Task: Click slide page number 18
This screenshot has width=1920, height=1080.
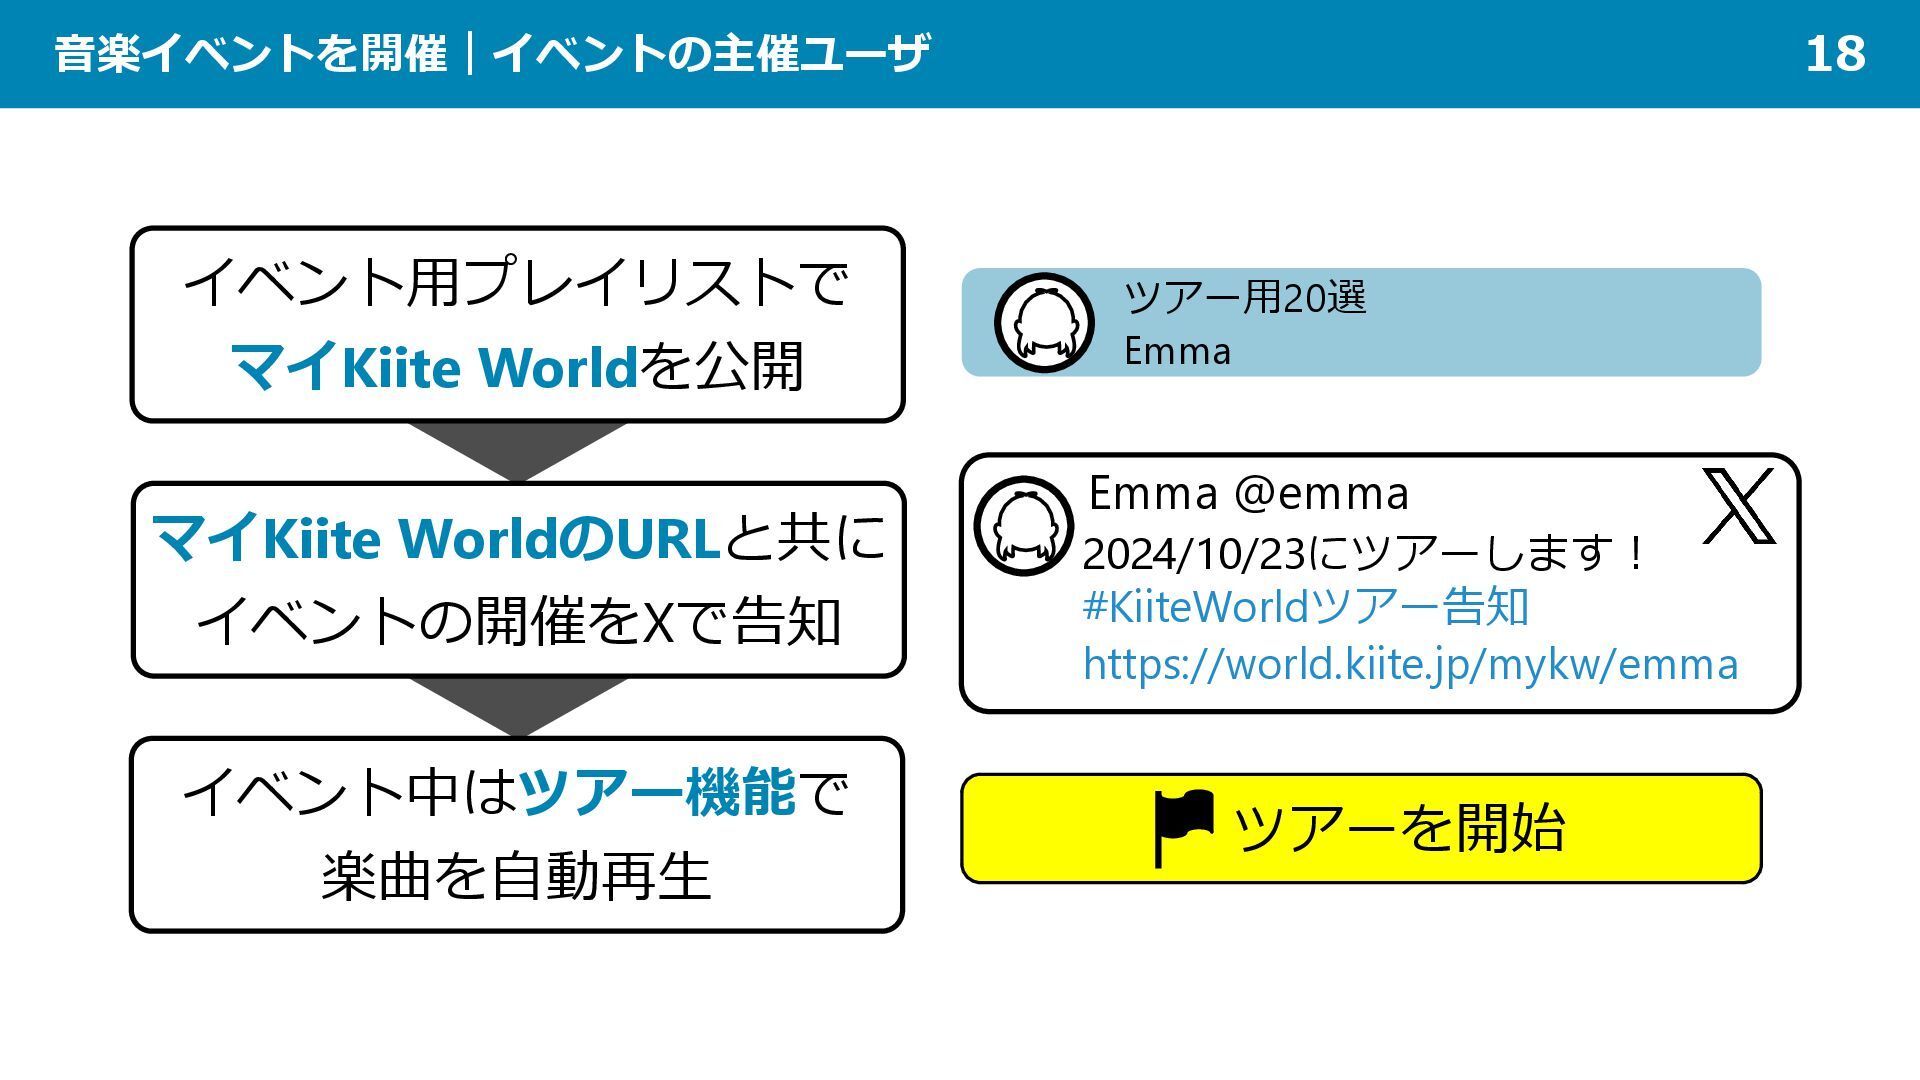Action: [1835, 54]
